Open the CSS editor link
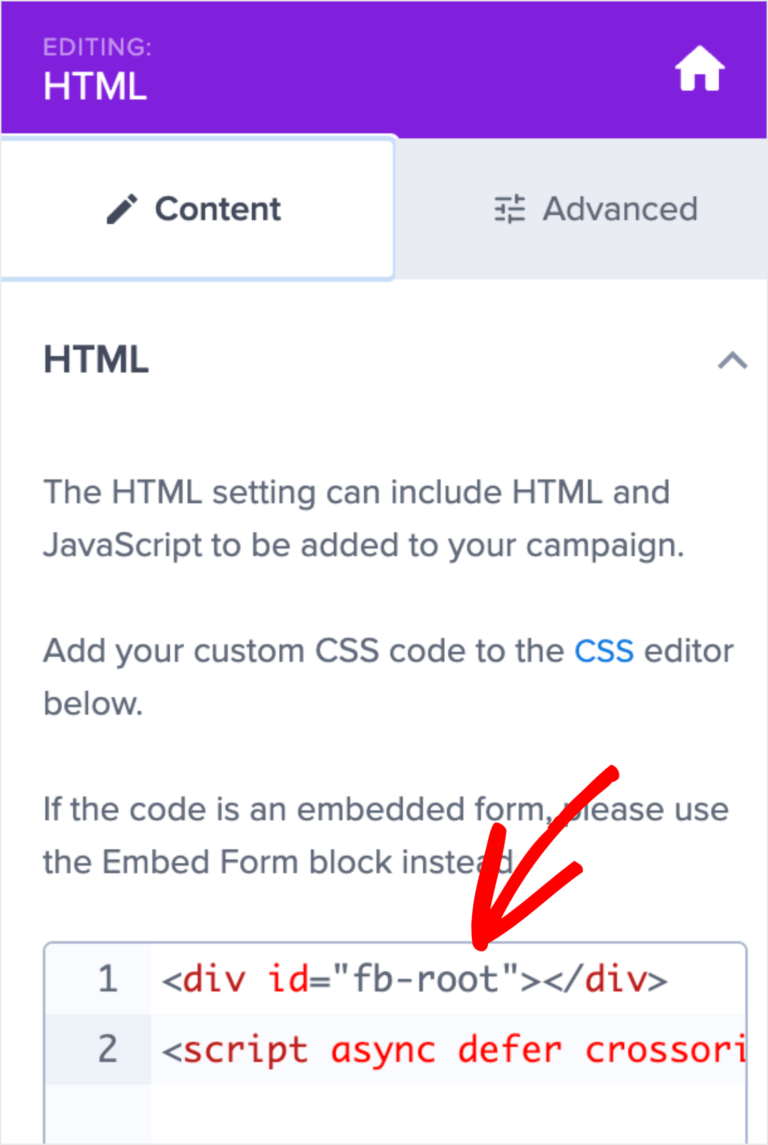Viewport: 768px width, 1145px height. tap(604, 650)
